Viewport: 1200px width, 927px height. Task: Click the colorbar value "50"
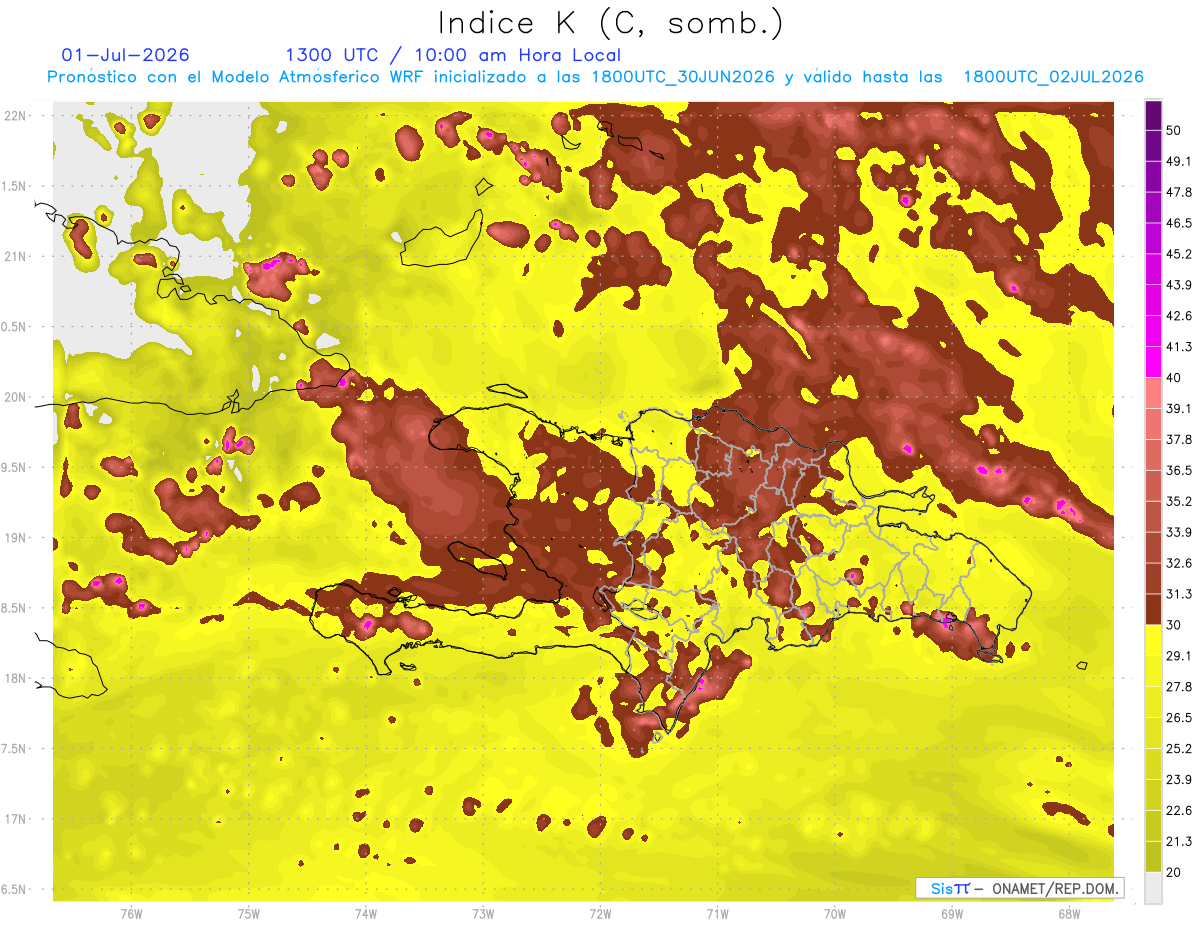click(1174, 130)
